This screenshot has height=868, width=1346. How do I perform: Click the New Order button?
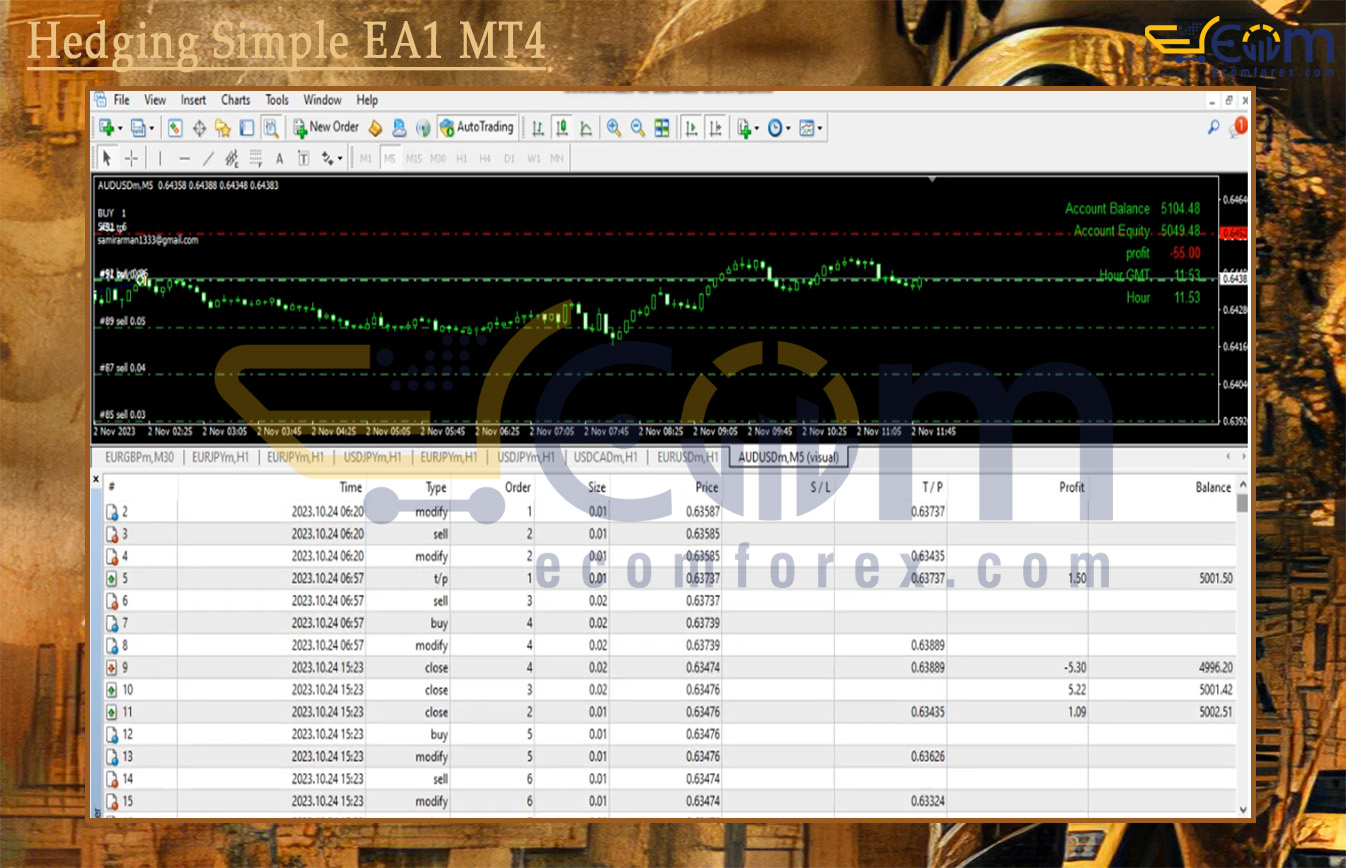point(325,127)
